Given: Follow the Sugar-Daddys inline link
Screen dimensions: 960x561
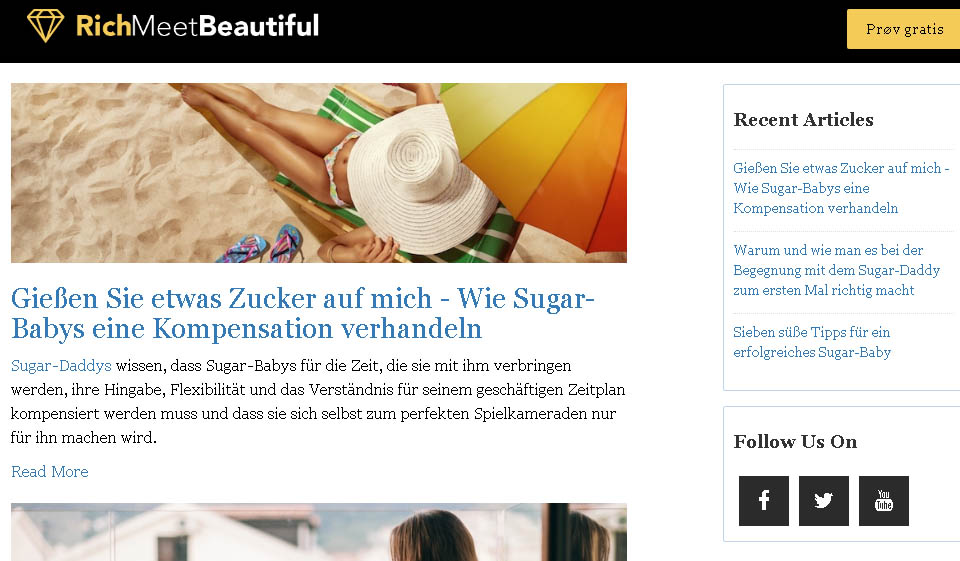Looking at the screenshot, I should (x=61, y=366).
